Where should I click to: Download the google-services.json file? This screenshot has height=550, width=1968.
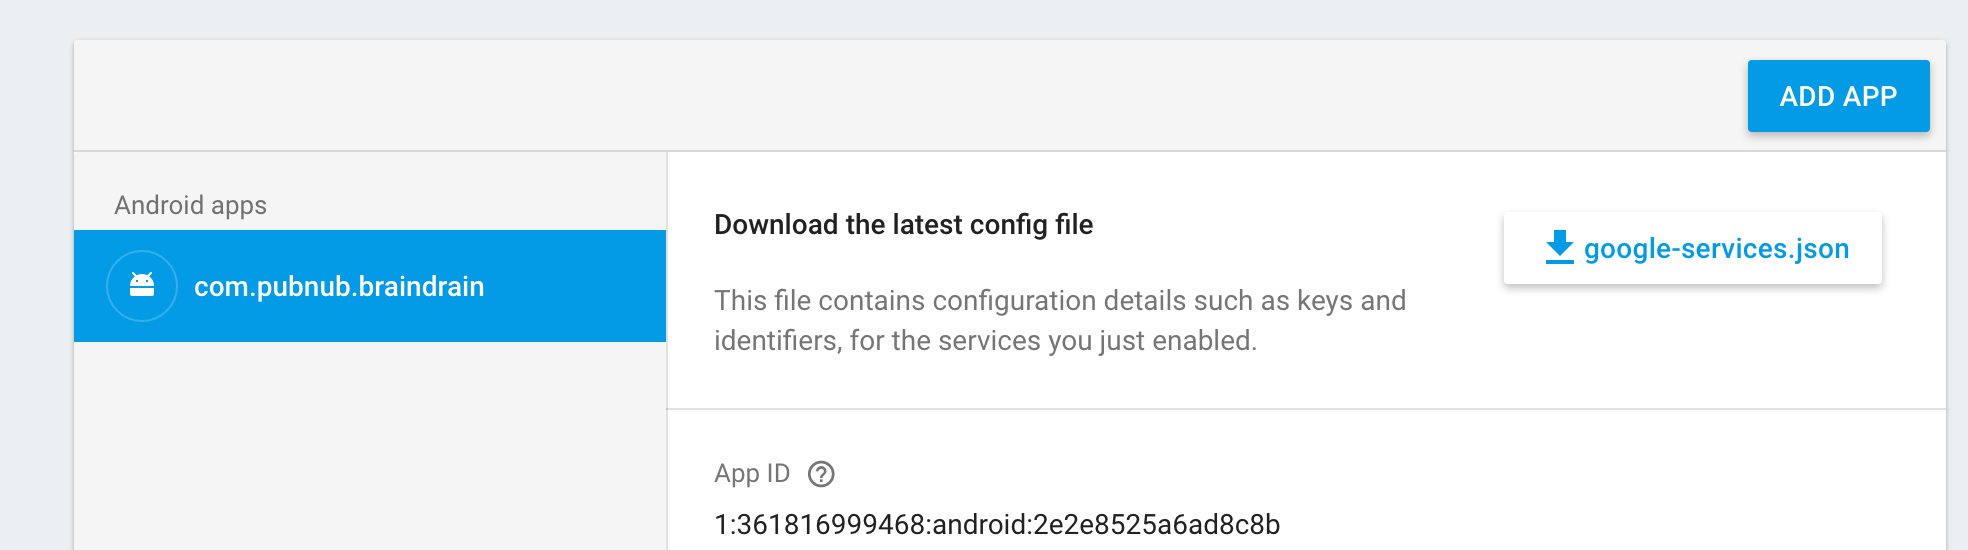coord(1715,249)
